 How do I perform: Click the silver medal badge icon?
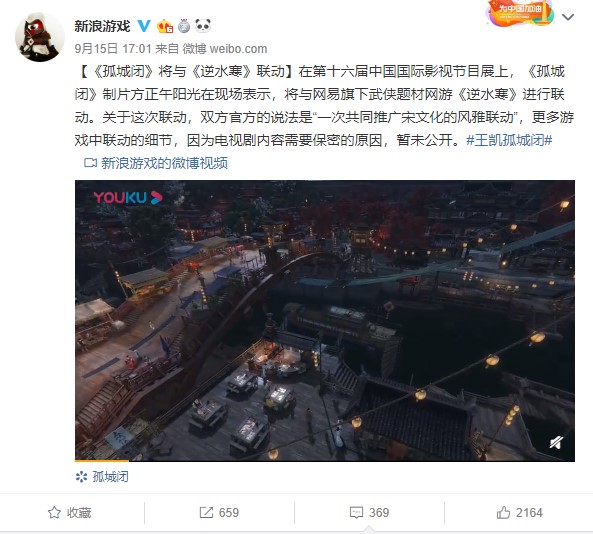click(x=184, y=26)
